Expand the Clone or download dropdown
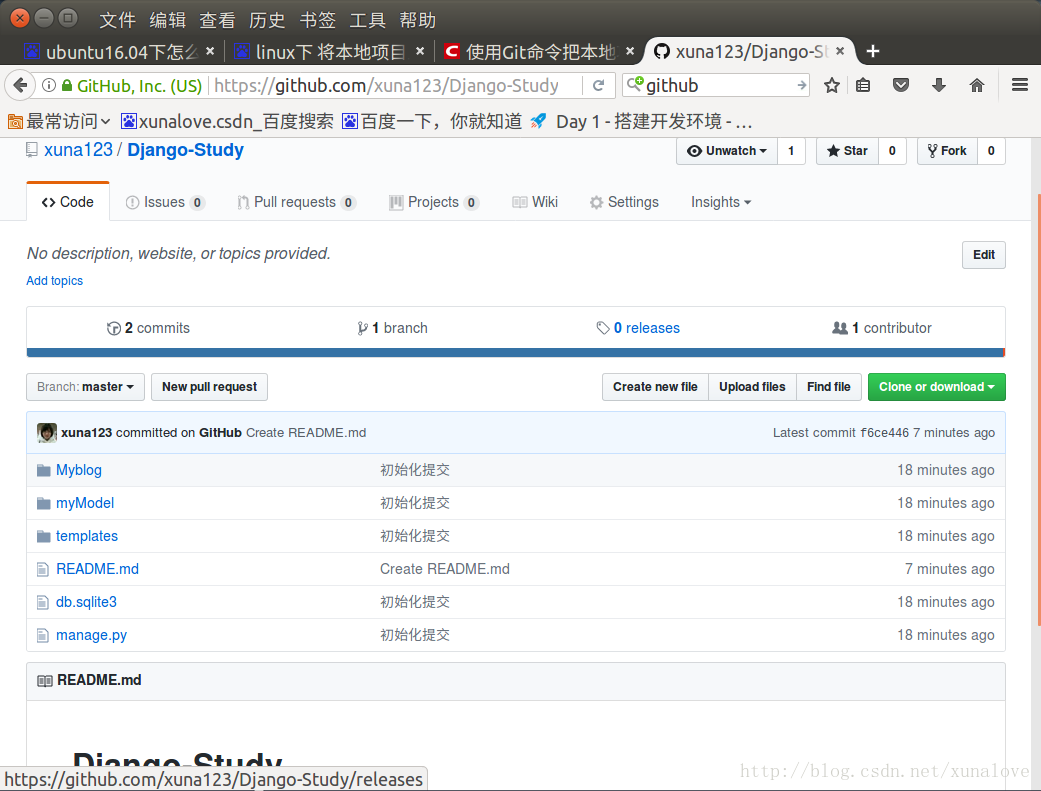This screenshot has width=1041, height=791. pos(936,387)
